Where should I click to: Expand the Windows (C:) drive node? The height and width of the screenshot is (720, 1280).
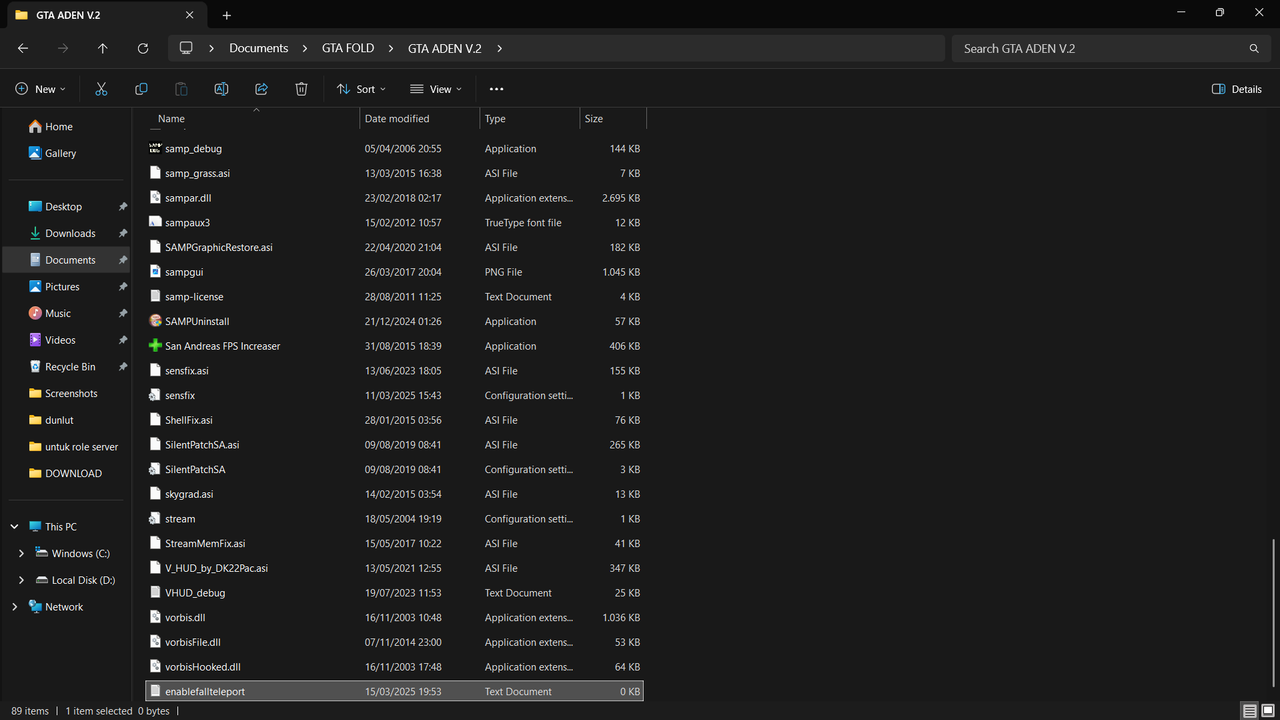pyautogui.click(x=22, y=553)
